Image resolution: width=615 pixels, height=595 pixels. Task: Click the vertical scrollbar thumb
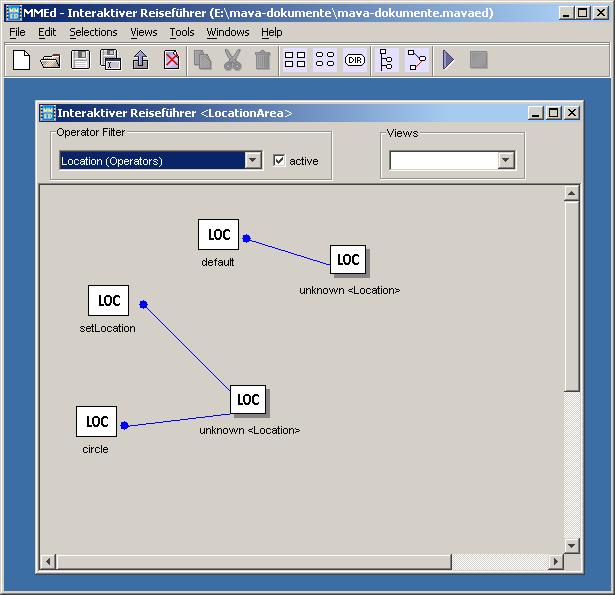point(571,296)
